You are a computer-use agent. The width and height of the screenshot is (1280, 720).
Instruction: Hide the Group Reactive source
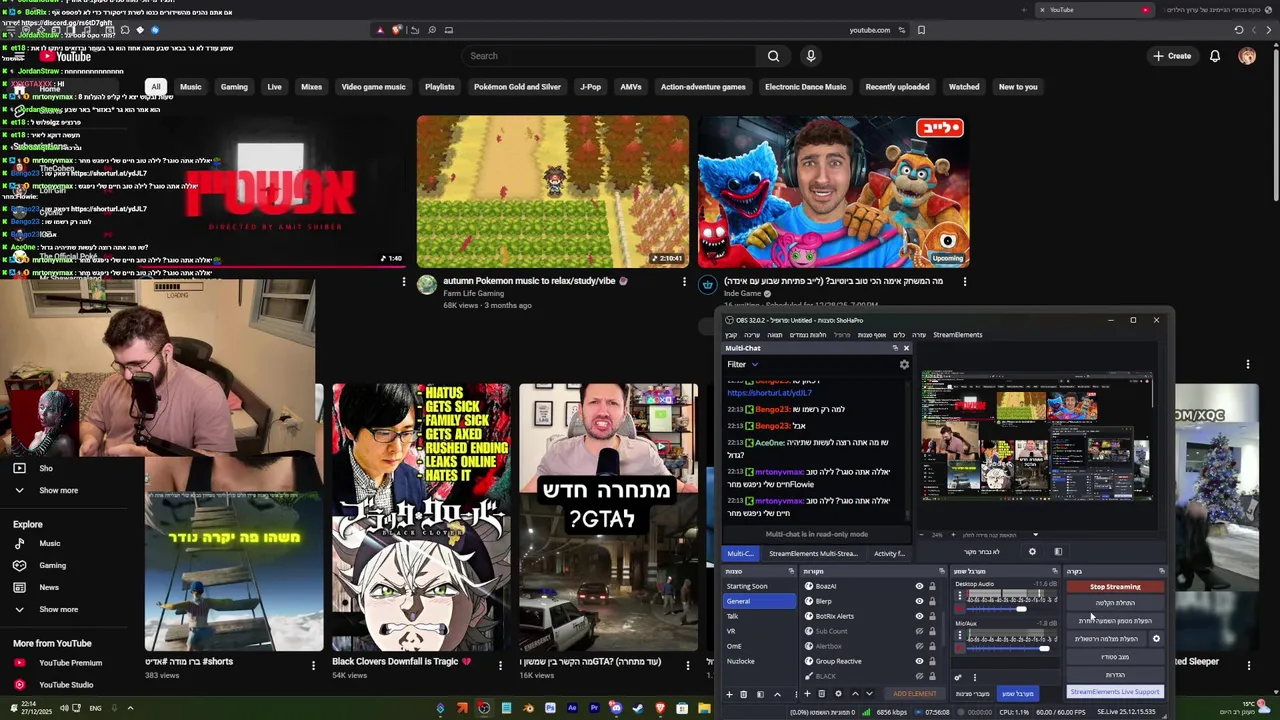click(x=919, y=661)
